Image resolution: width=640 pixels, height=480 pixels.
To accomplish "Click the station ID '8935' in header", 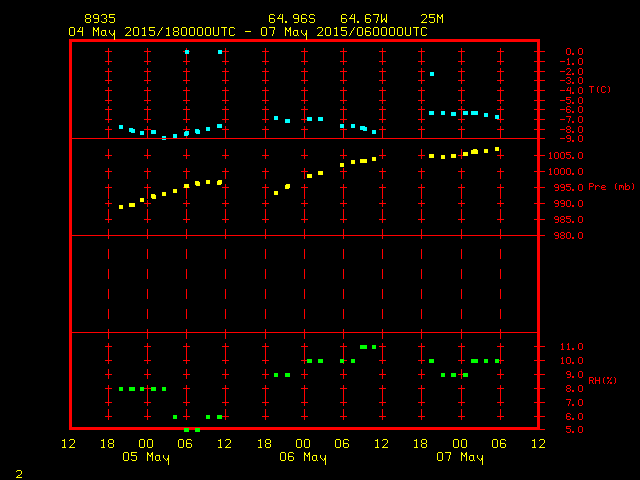I will pos(100,19).
